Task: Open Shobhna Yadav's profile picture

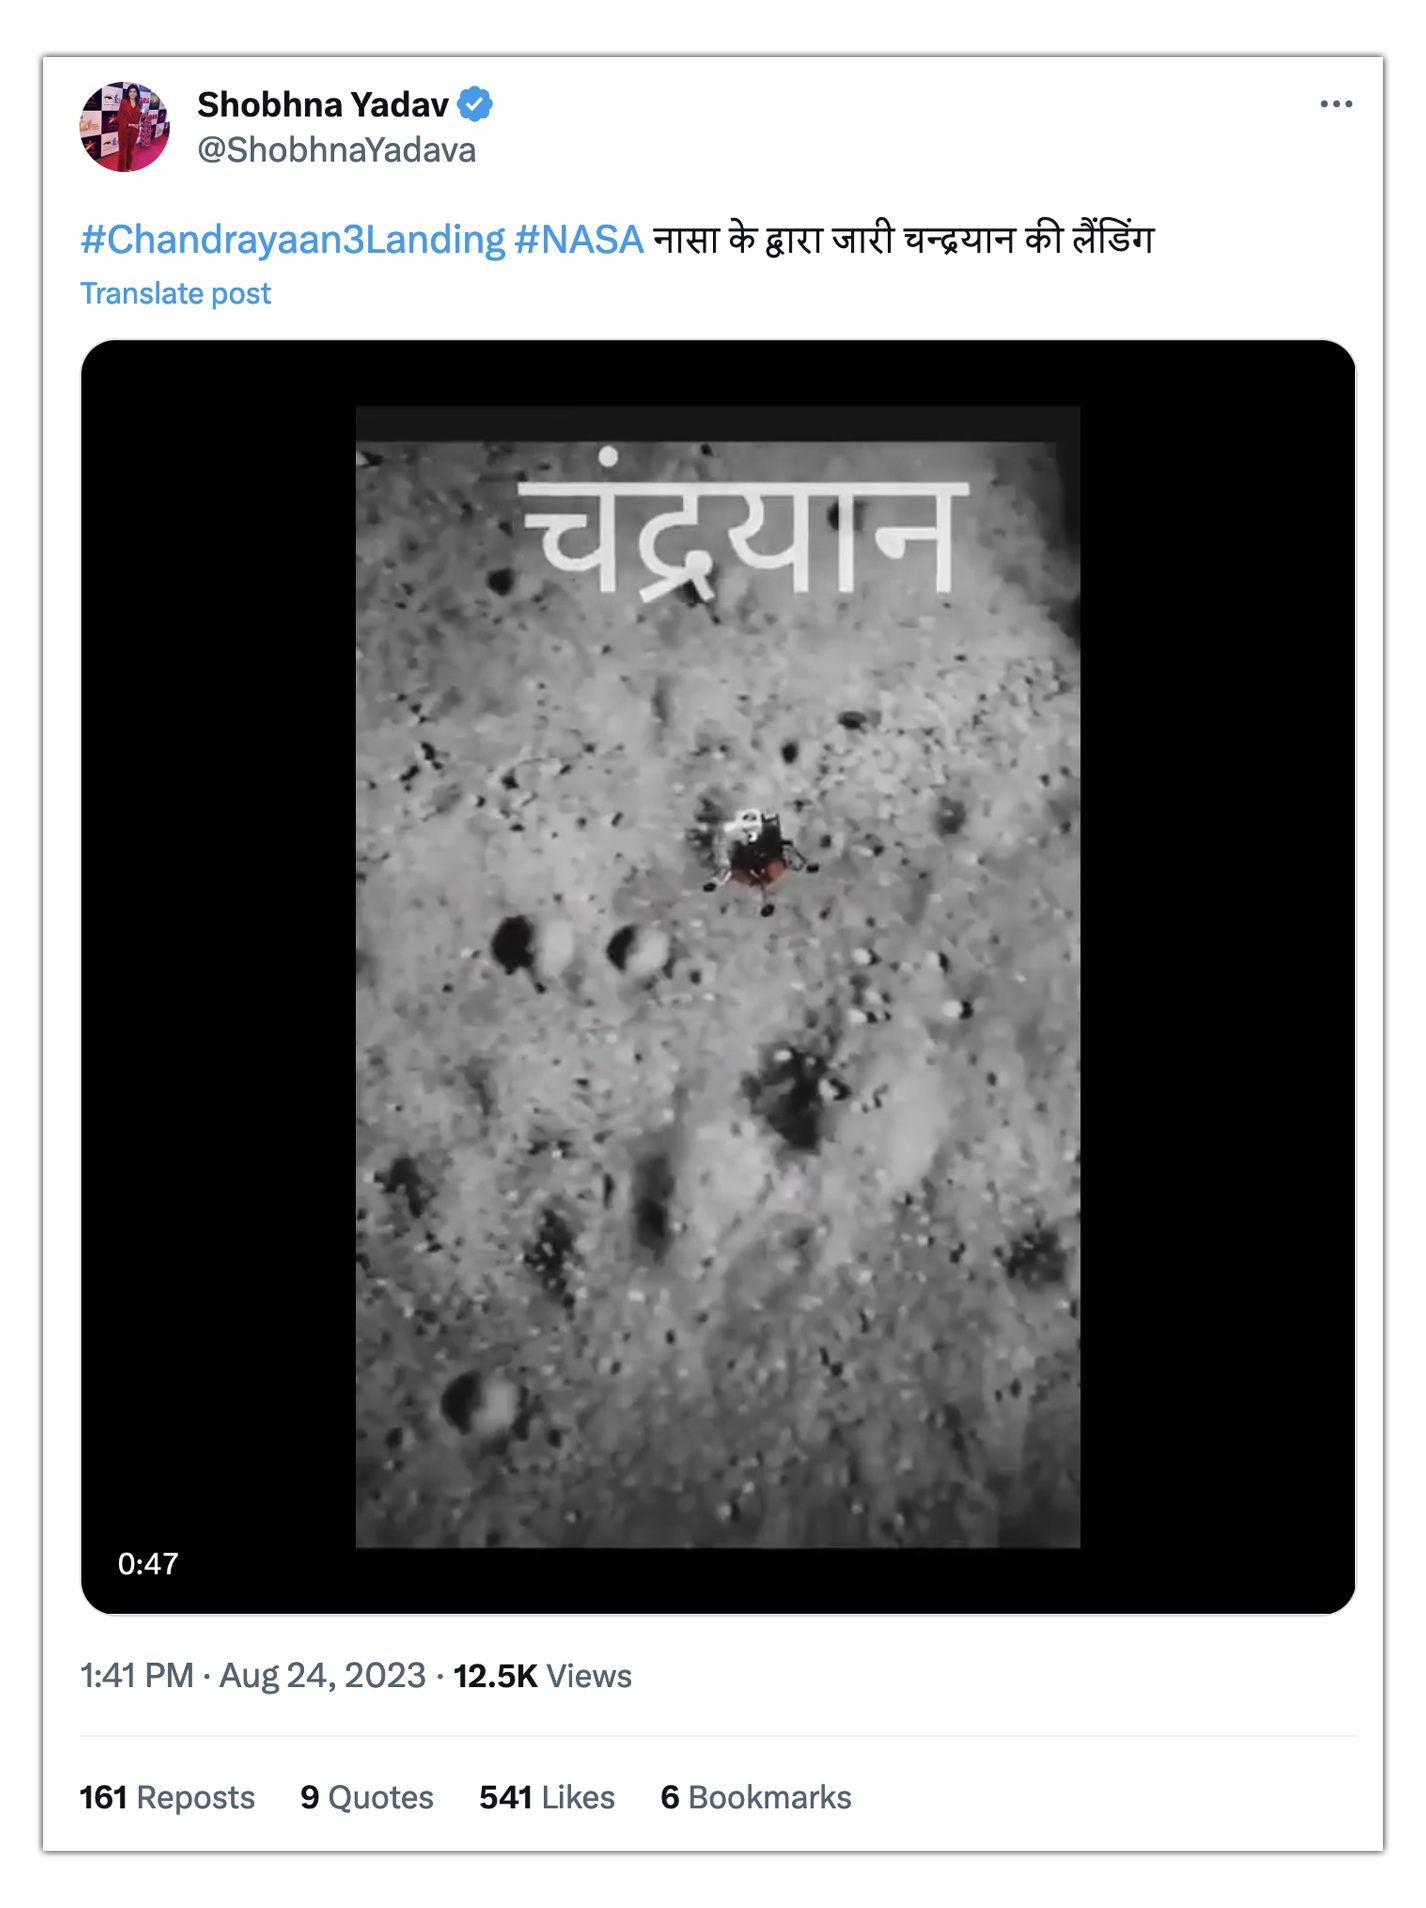Action: (x=125, y=127)
